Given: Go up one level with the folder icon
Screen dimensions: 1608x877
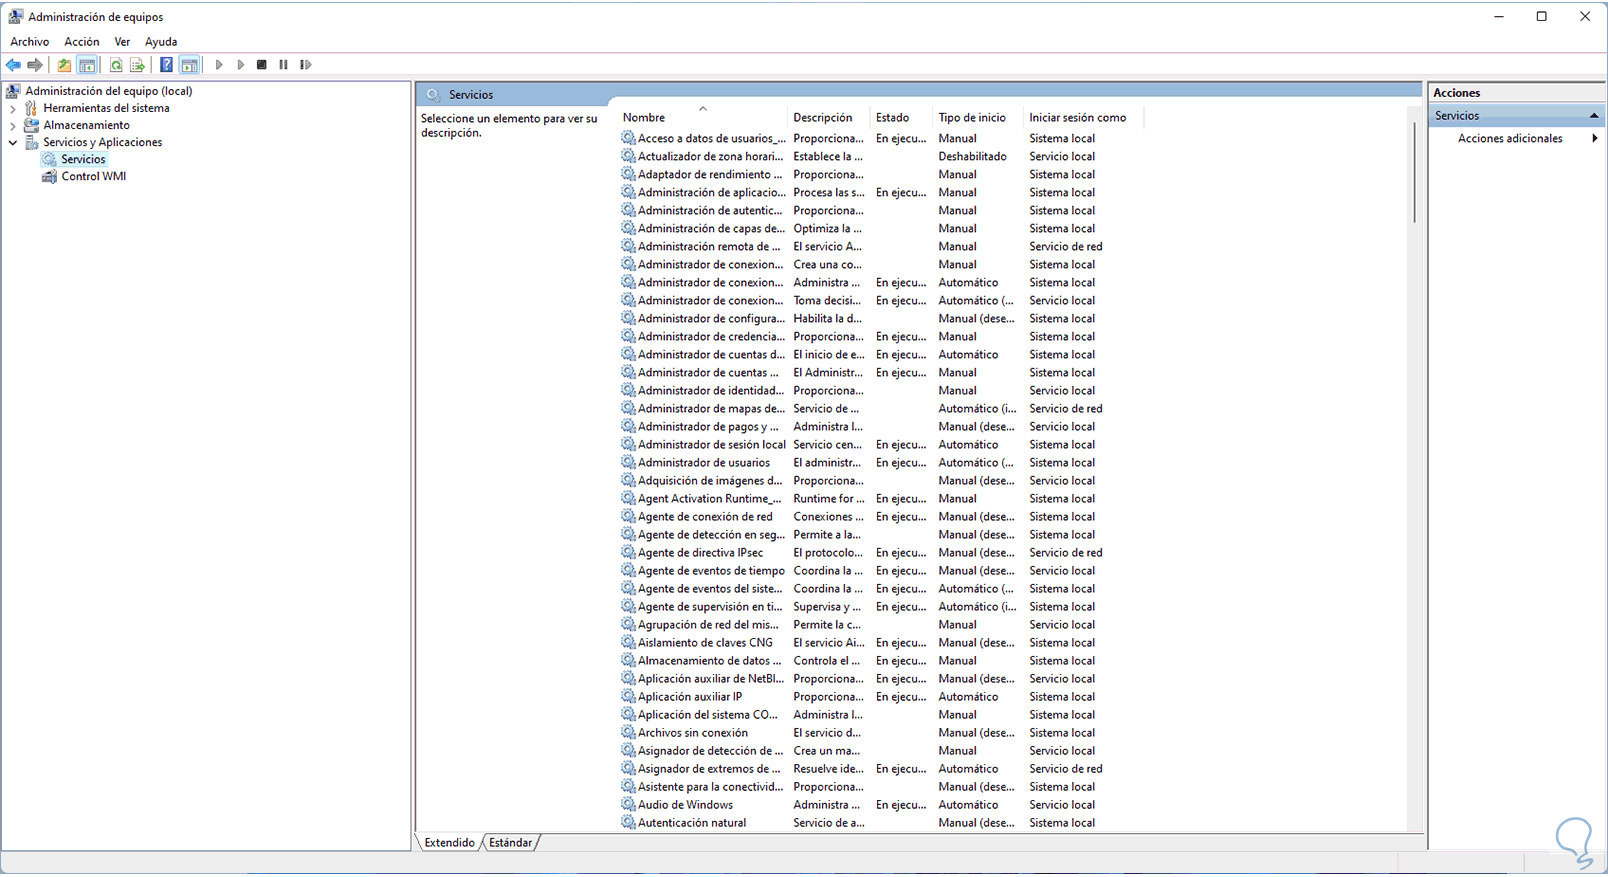Looking at the screenshot, I should click(64, 65).
